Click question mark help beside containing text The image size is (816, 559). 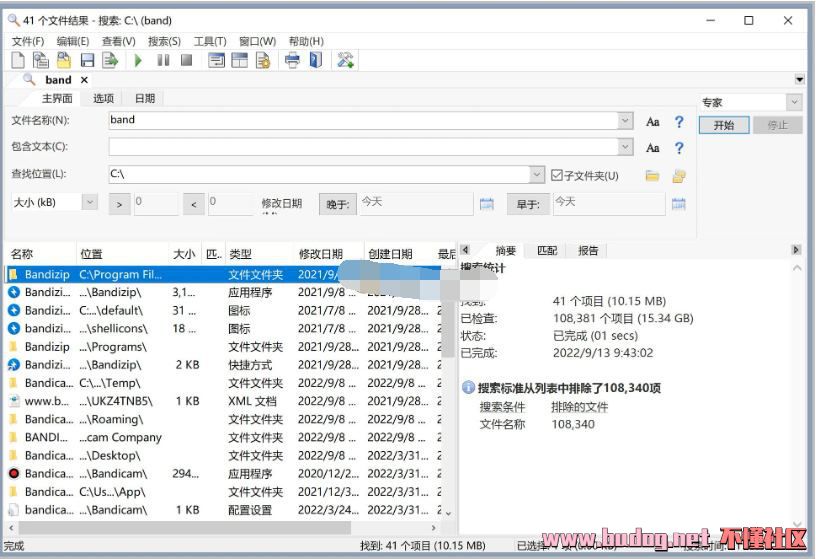679,148
